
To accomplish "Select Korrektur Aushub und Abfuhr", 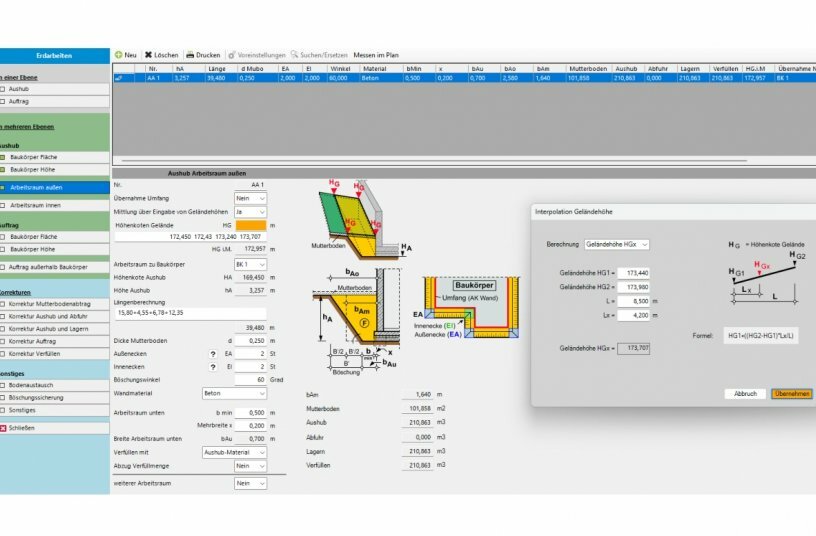I will 55,316.
